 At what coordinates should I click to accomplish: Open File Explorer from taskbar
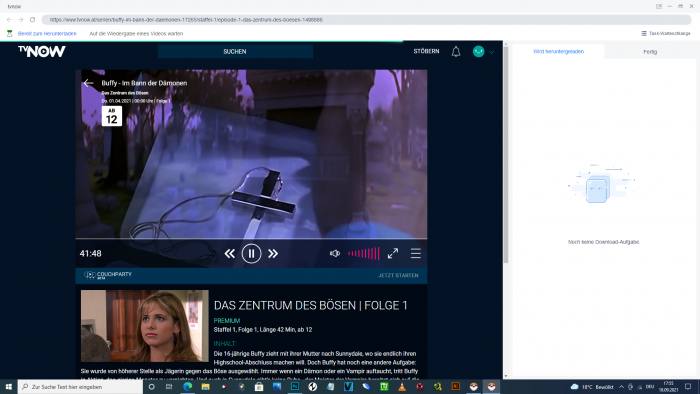(205, 386)
